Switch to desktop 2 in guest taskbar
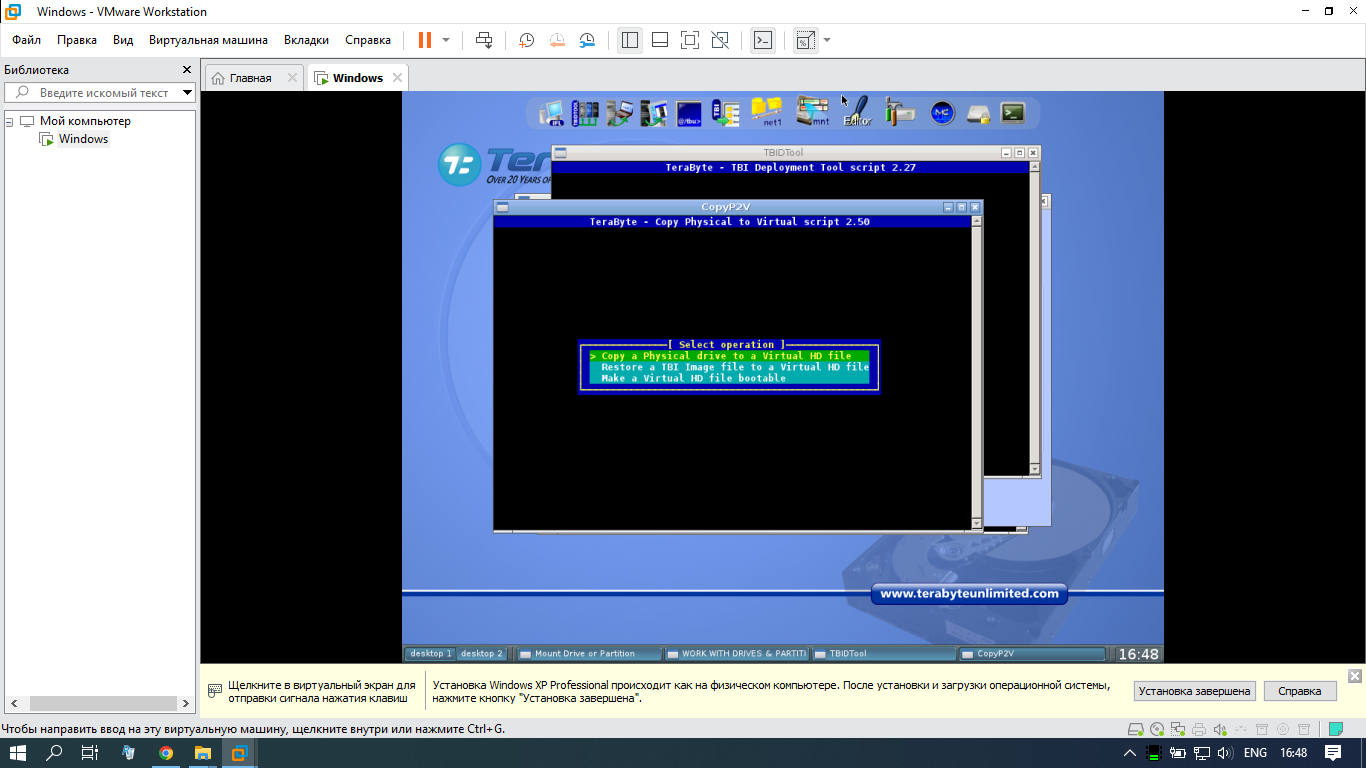 click(x=482, y=653)
